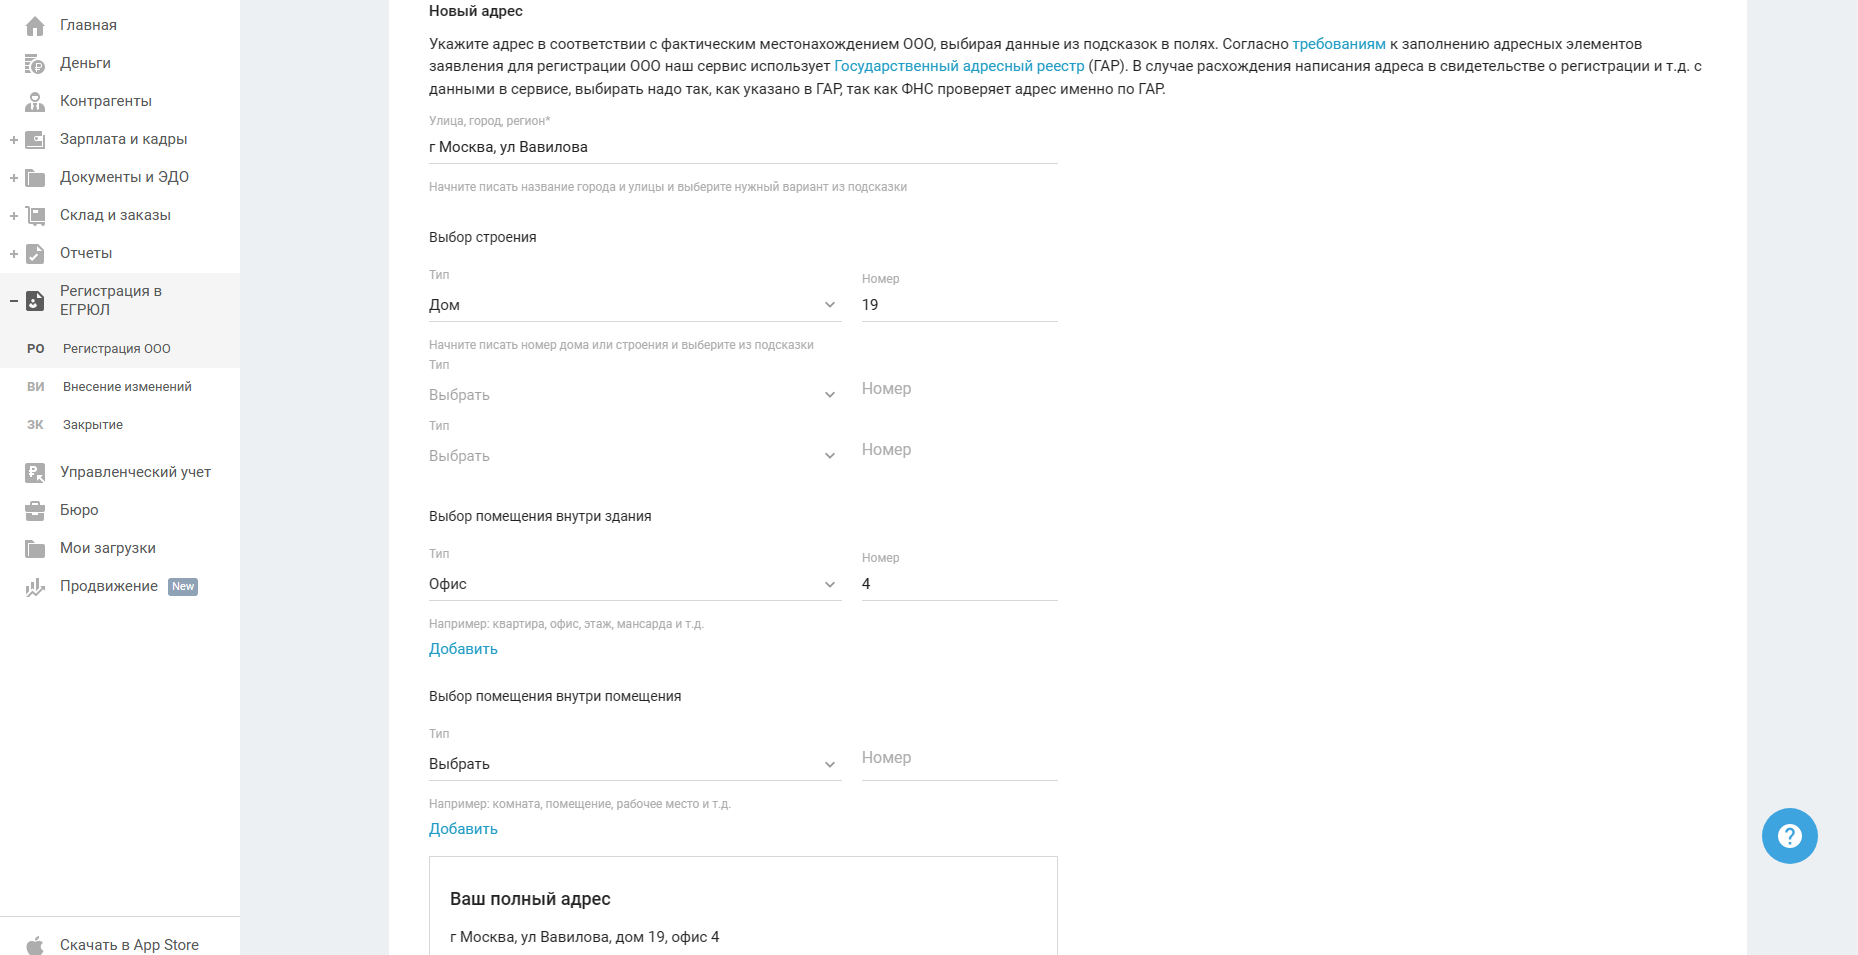The image size is (1858, 955).
Task: Click Добавить under the Офис room field
Action: pos(463,649)
